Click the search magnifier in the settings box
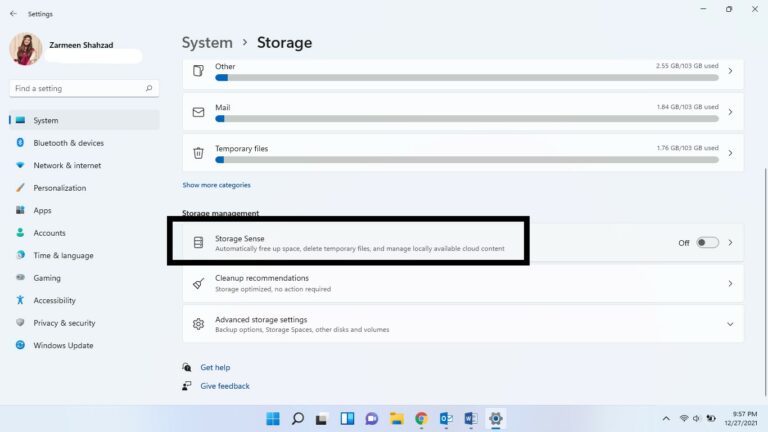Viewport: 768px width, 432px height. pos(149,88)
